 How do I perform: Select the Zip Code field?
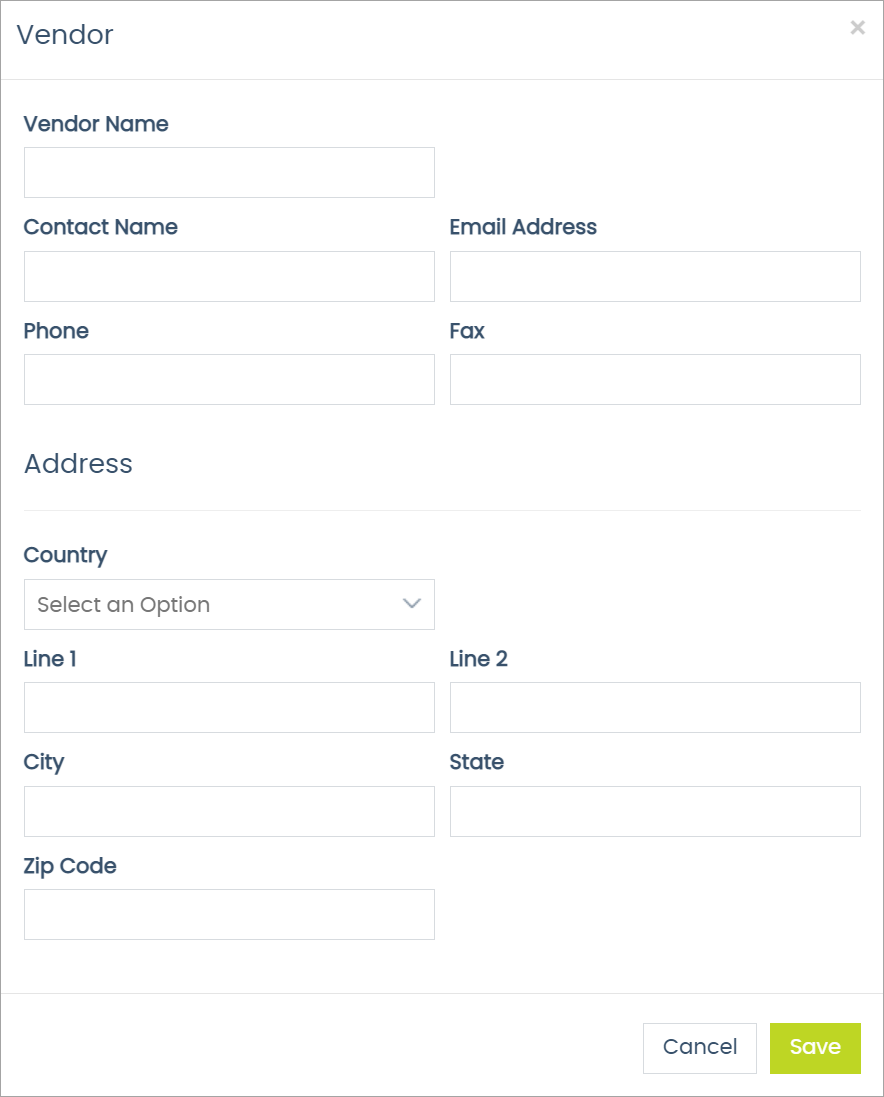click(229, 914)
